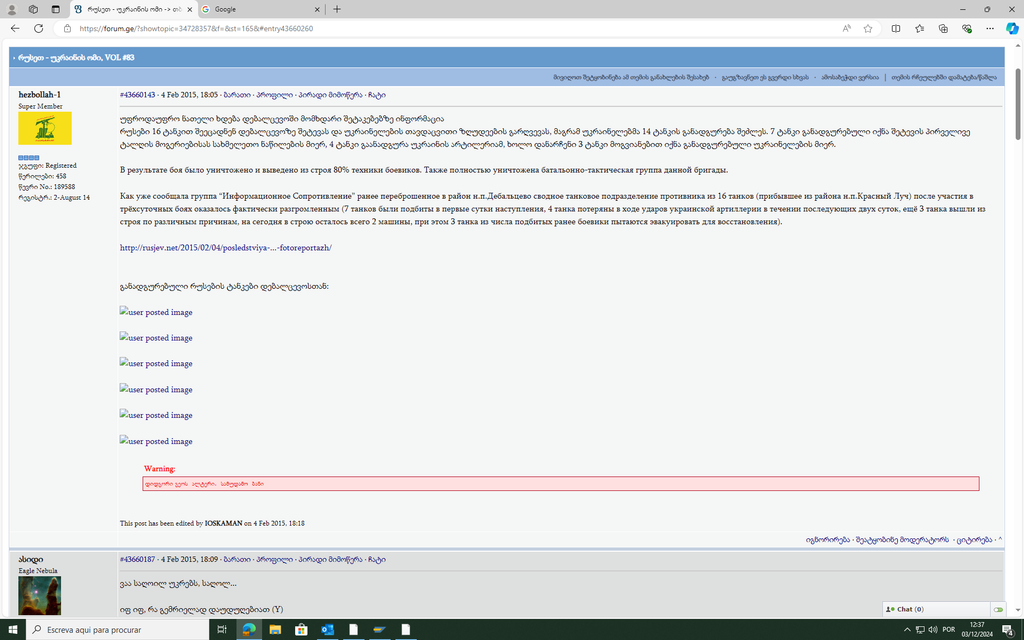Image resolution: width=1024 pixels, height=640 pixels.
Task: Click the hezbollah-1 yellow avatar
Action: pos(45,128)
